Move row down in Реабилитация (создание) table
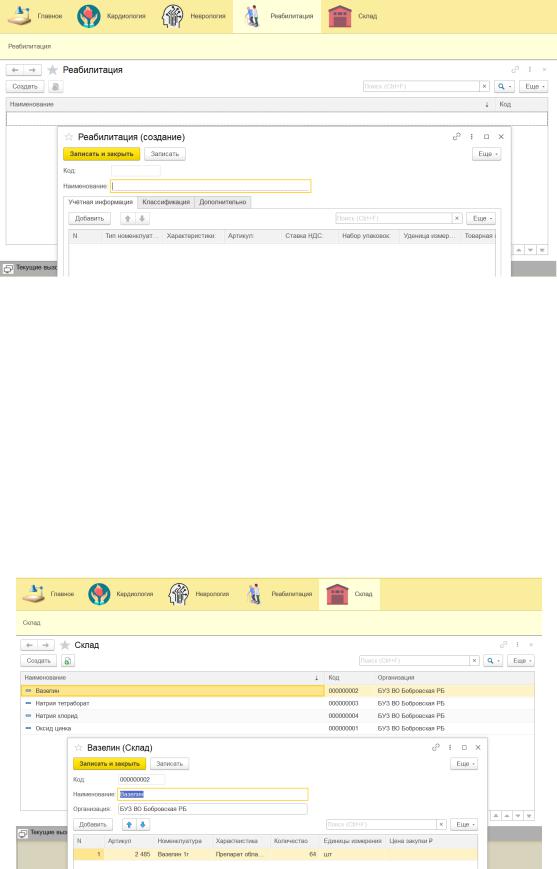This screenshot has height=869, width=557. point(142,218)
